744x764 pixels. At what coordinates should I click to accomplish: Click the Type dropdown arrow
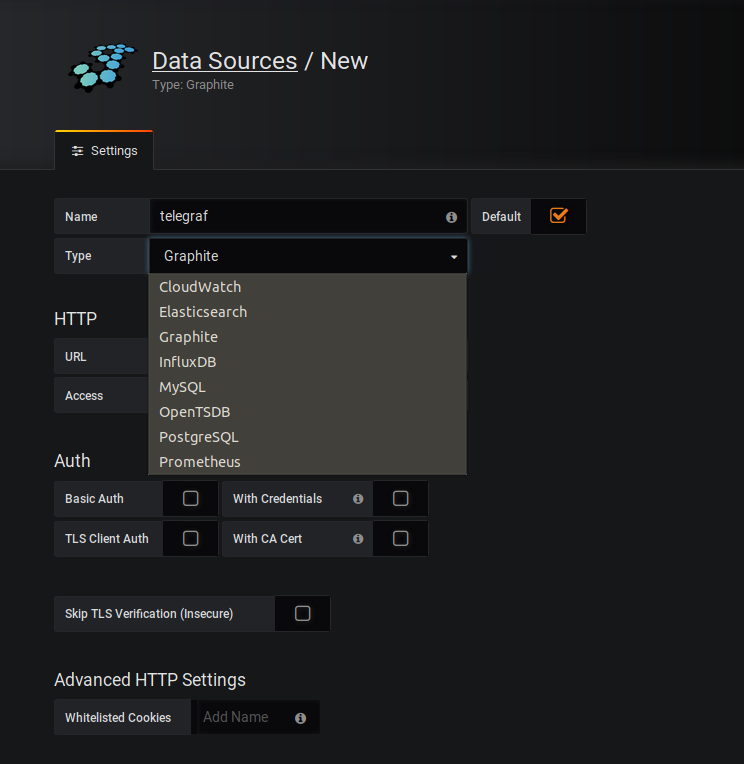click(x=454, y=257)
